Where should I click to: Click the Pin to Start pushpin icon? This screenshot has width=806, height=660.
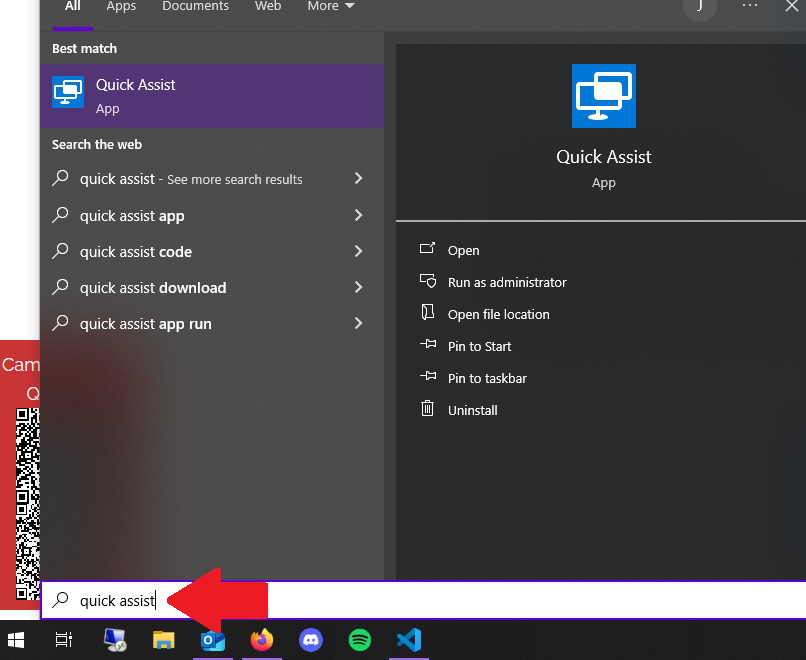point(426,346)
